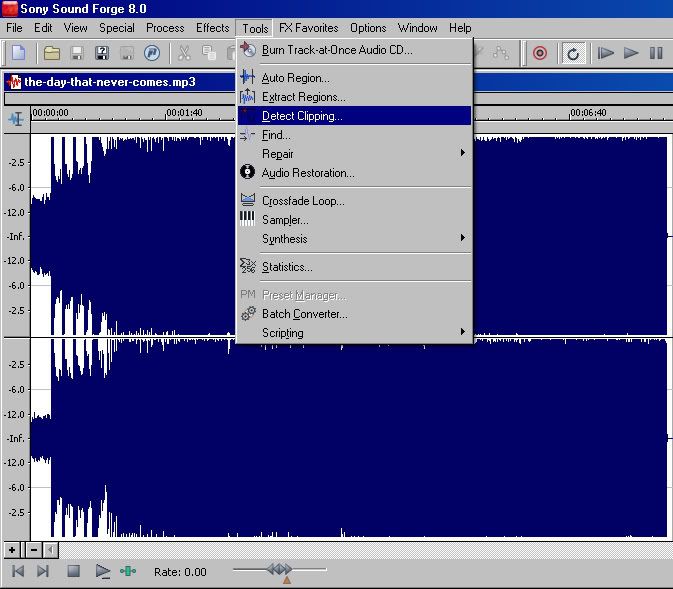Click the Batch Converter gears icon
Image resolution: width=673 pixels, height=589 pixels.
pos(248,313)
